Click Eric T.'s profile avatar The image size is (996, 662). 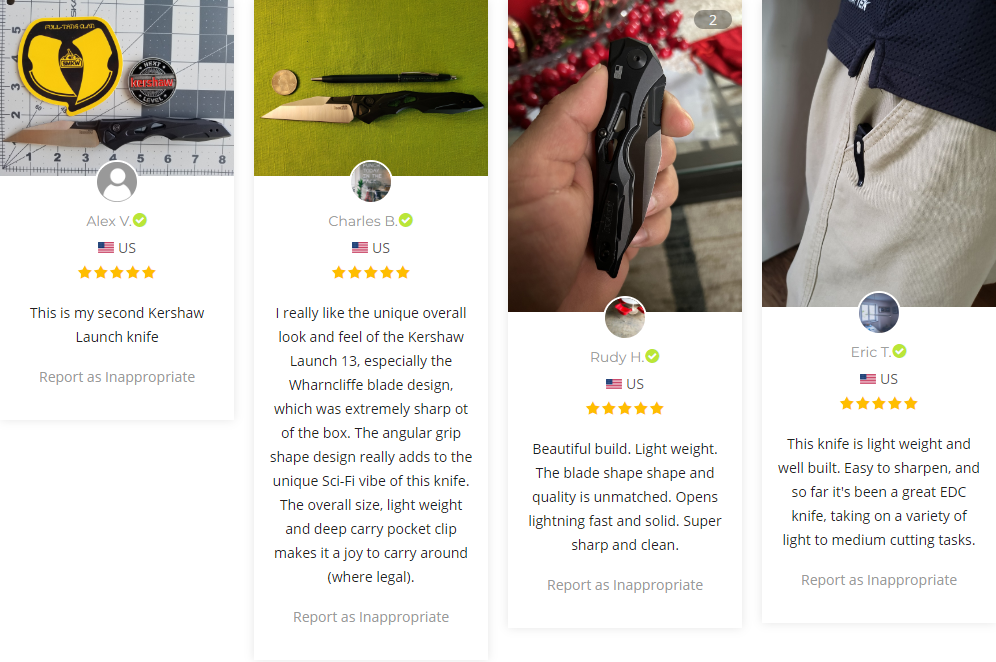coord(879,313)
